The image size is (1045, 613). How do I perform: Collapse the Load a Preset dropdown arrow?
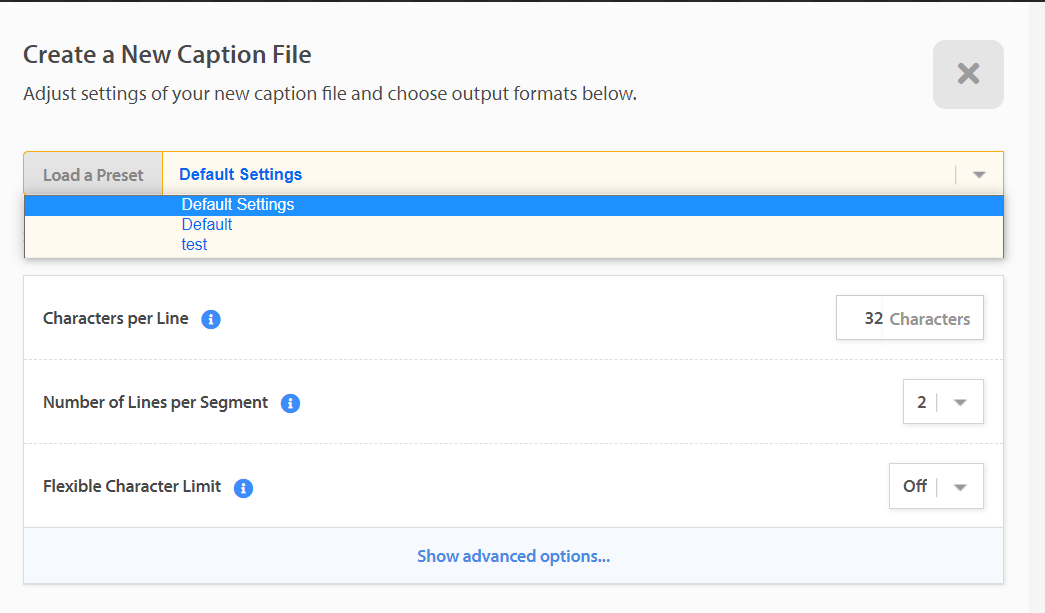pyautogui.click(x=978, y=175)
